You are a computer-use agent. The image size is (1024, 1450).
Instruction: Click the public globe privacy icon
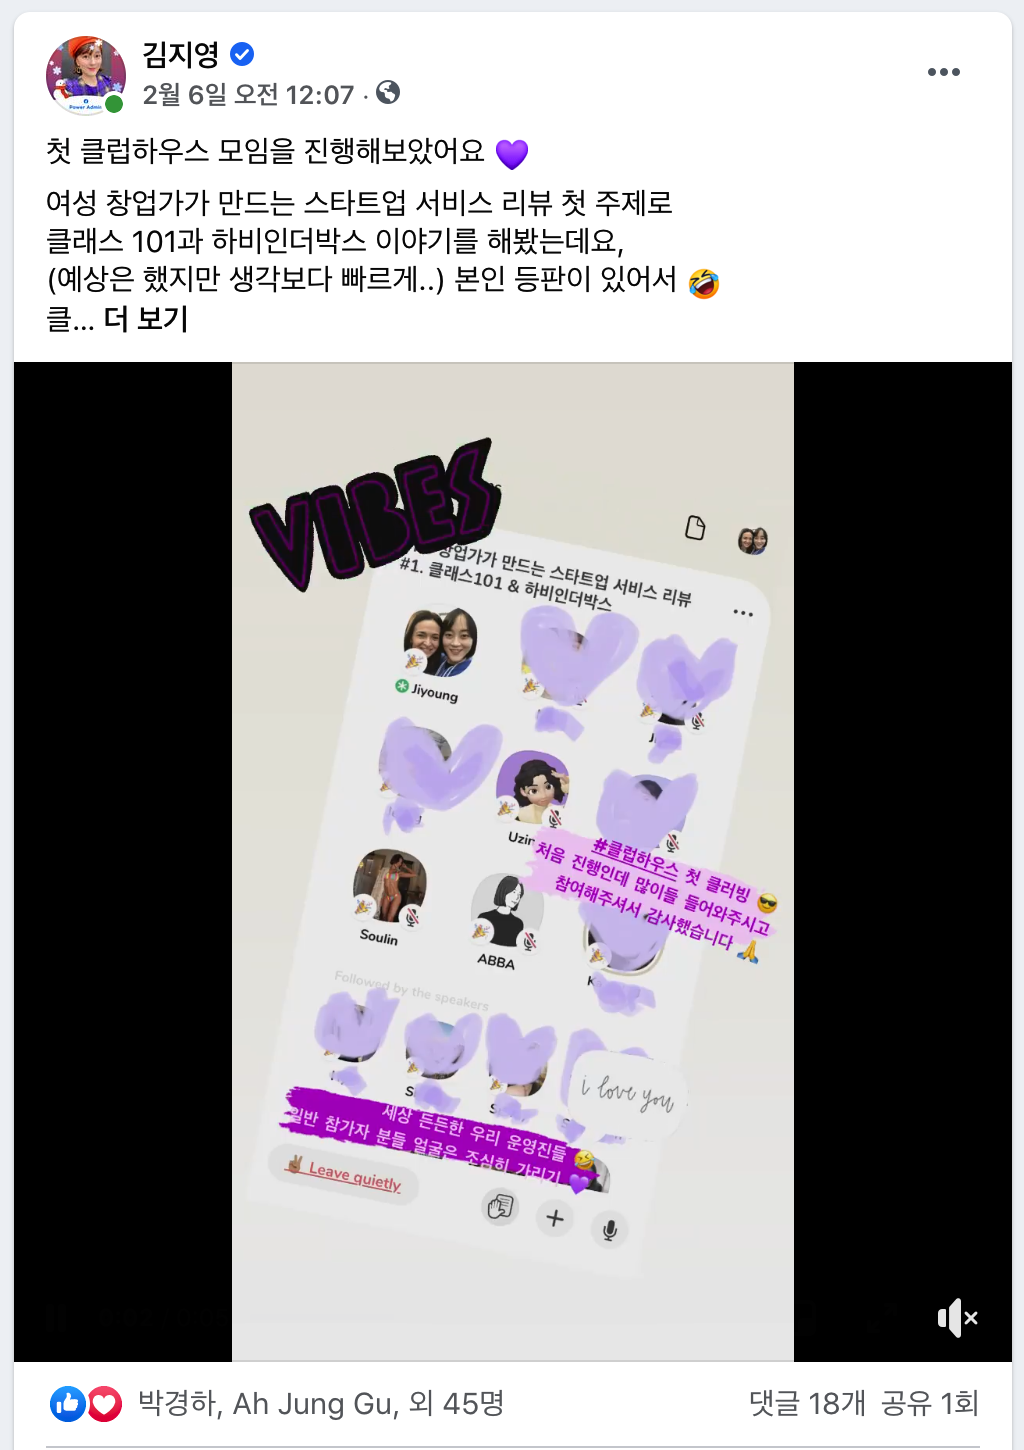(x=388, y=93)
